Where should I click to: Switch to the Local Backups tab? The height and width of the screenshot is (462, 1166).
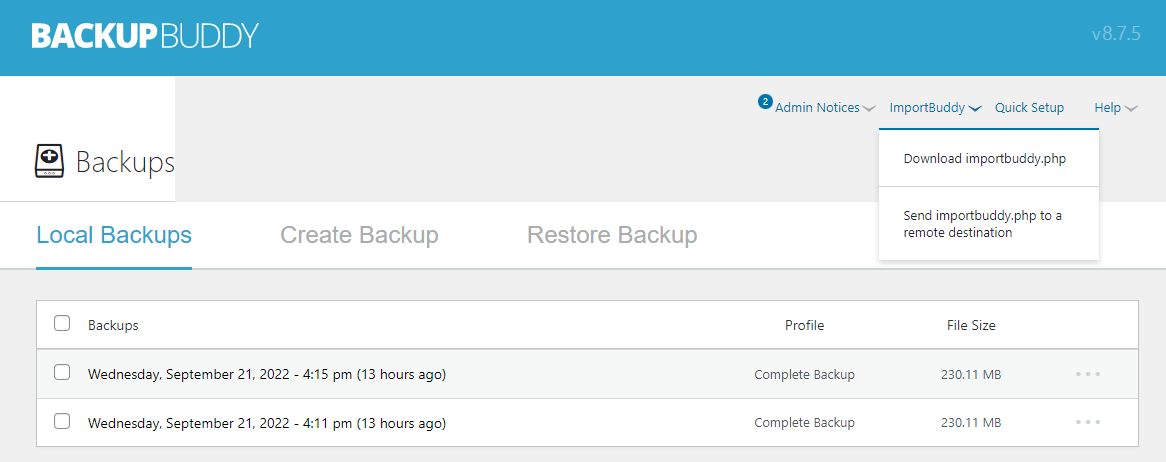coord(114,235)
